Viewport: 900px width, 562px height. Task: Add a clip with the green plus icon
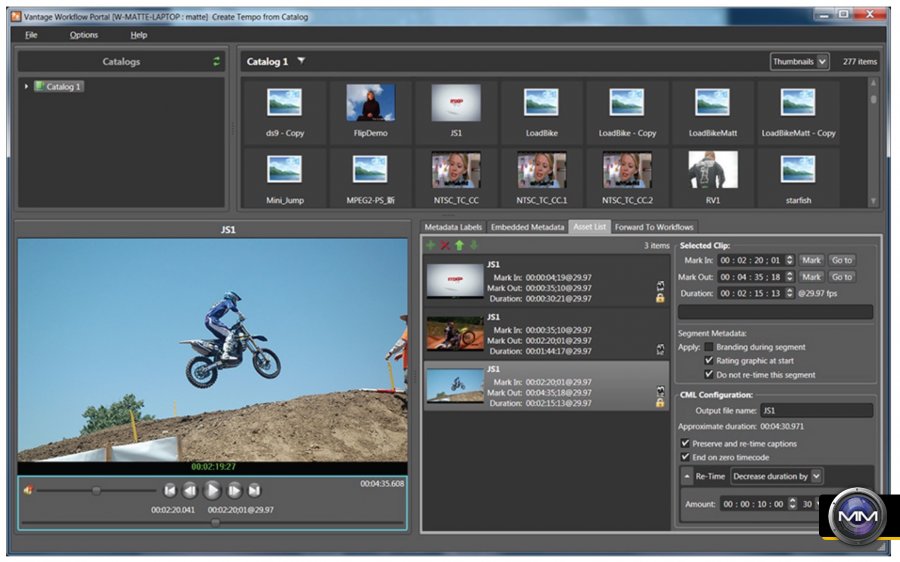pyautogui.click(x=430, y=245)
